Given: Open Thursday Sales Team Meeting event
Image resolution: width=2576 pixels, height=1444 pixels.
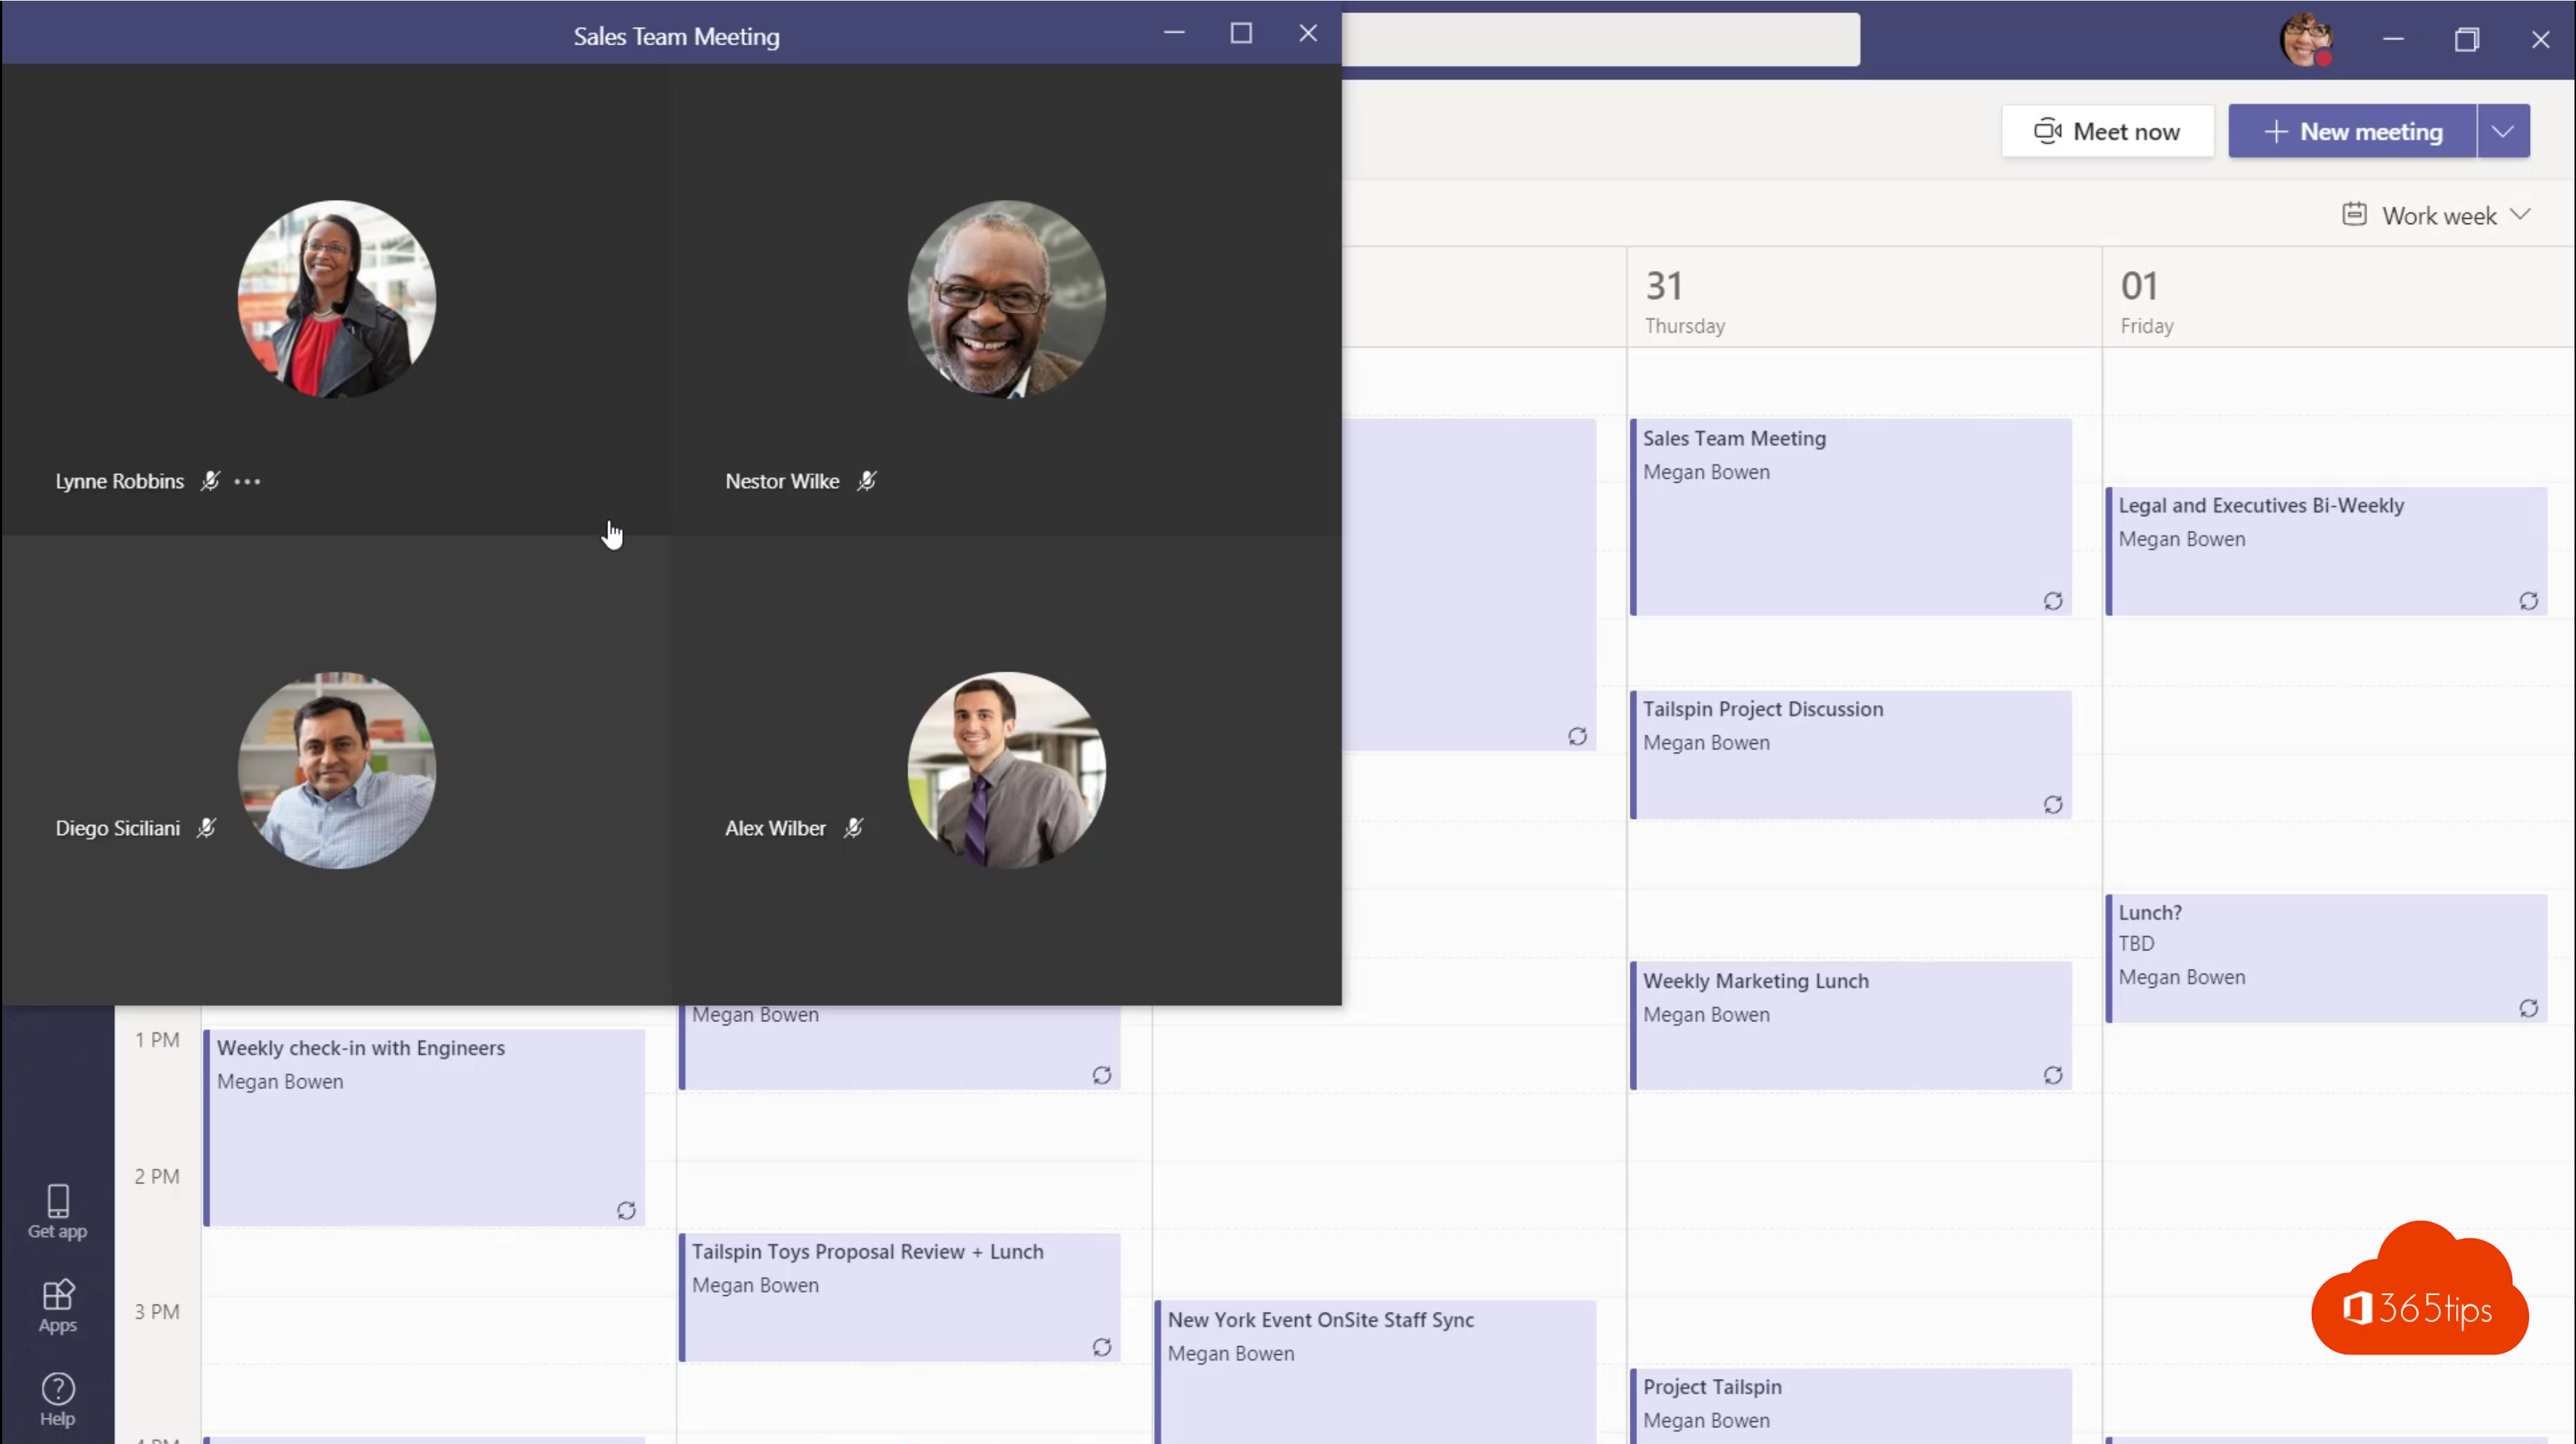Looking at the screenshot, I should [1850, 517].
